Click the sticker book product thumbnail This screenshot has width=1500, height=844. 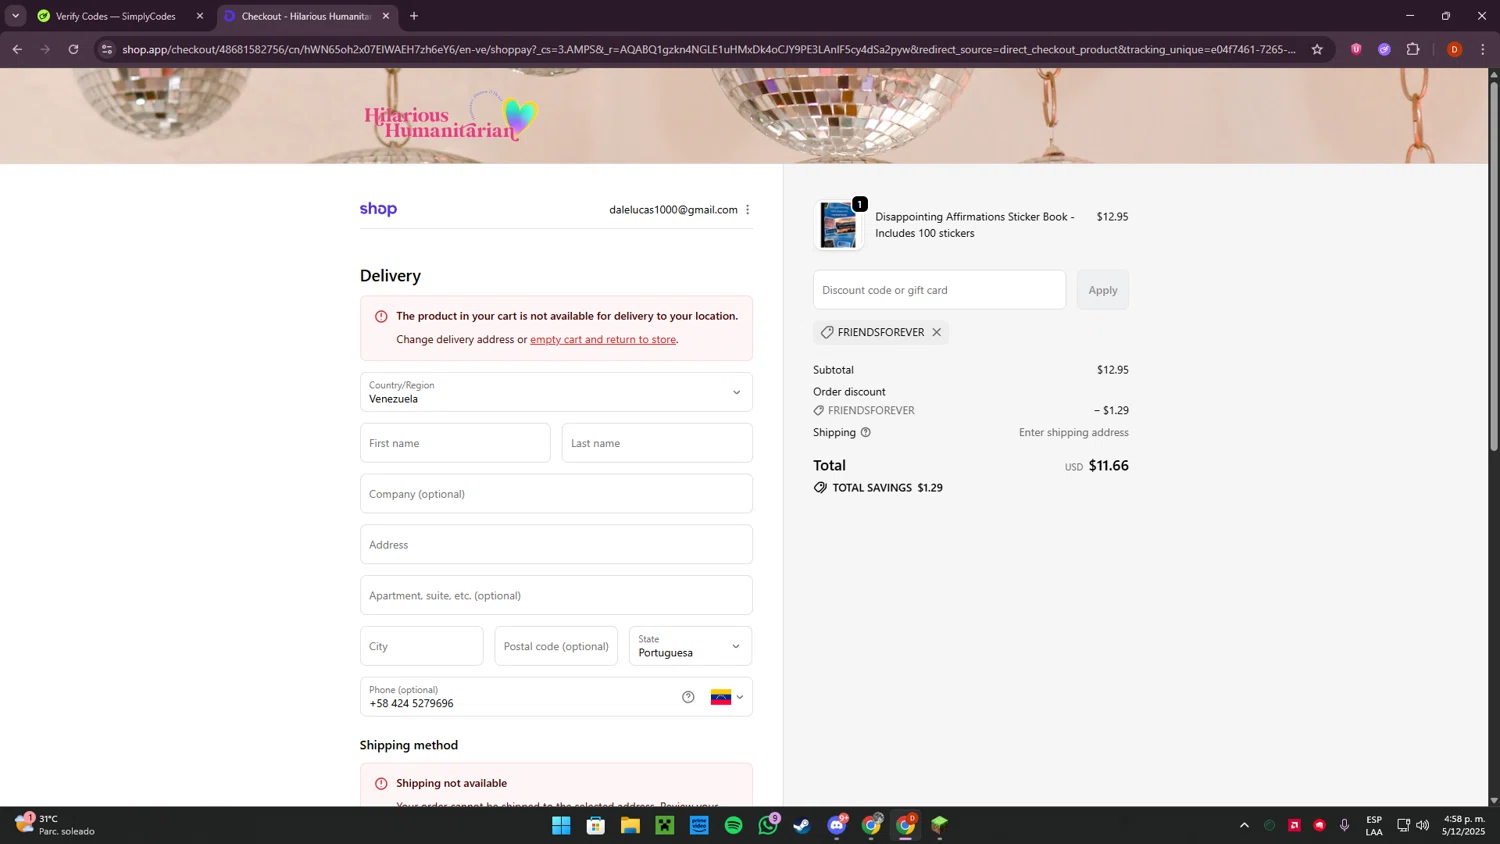(838, 225)
